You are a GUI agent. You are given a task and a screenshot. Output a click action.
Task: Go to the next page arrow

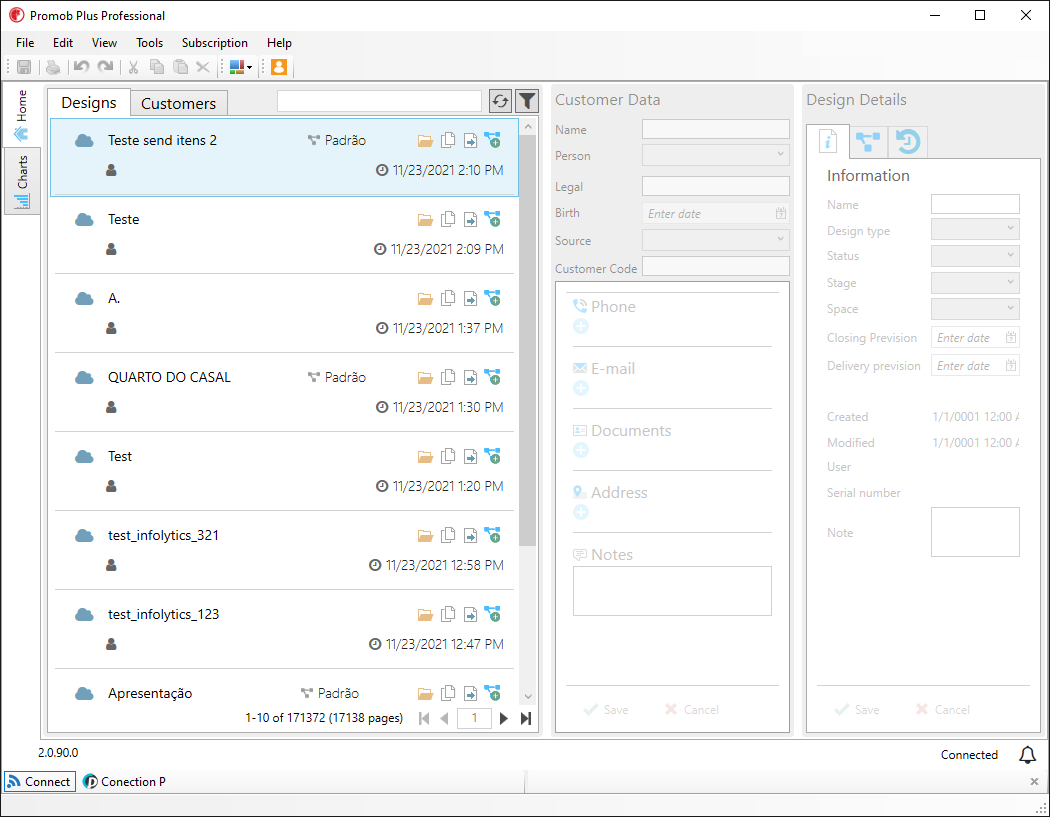(504, 719)
